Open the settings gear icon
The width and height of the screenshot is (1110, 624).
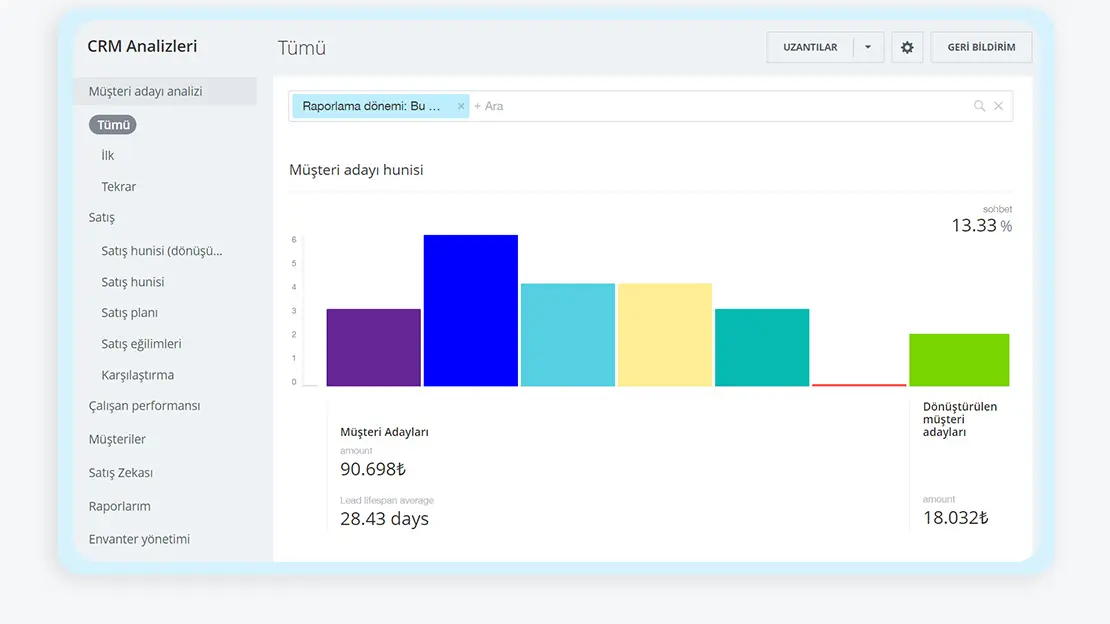click(x=907, y=47)
